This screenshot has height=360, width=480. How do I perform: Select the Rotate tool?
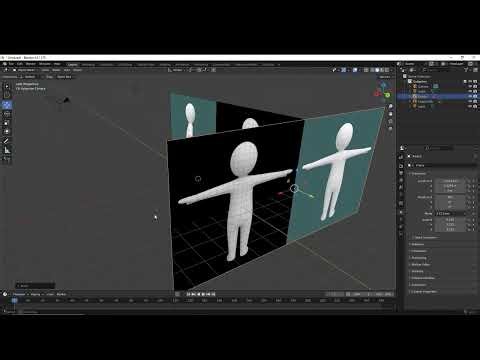[x=7, y=114]
